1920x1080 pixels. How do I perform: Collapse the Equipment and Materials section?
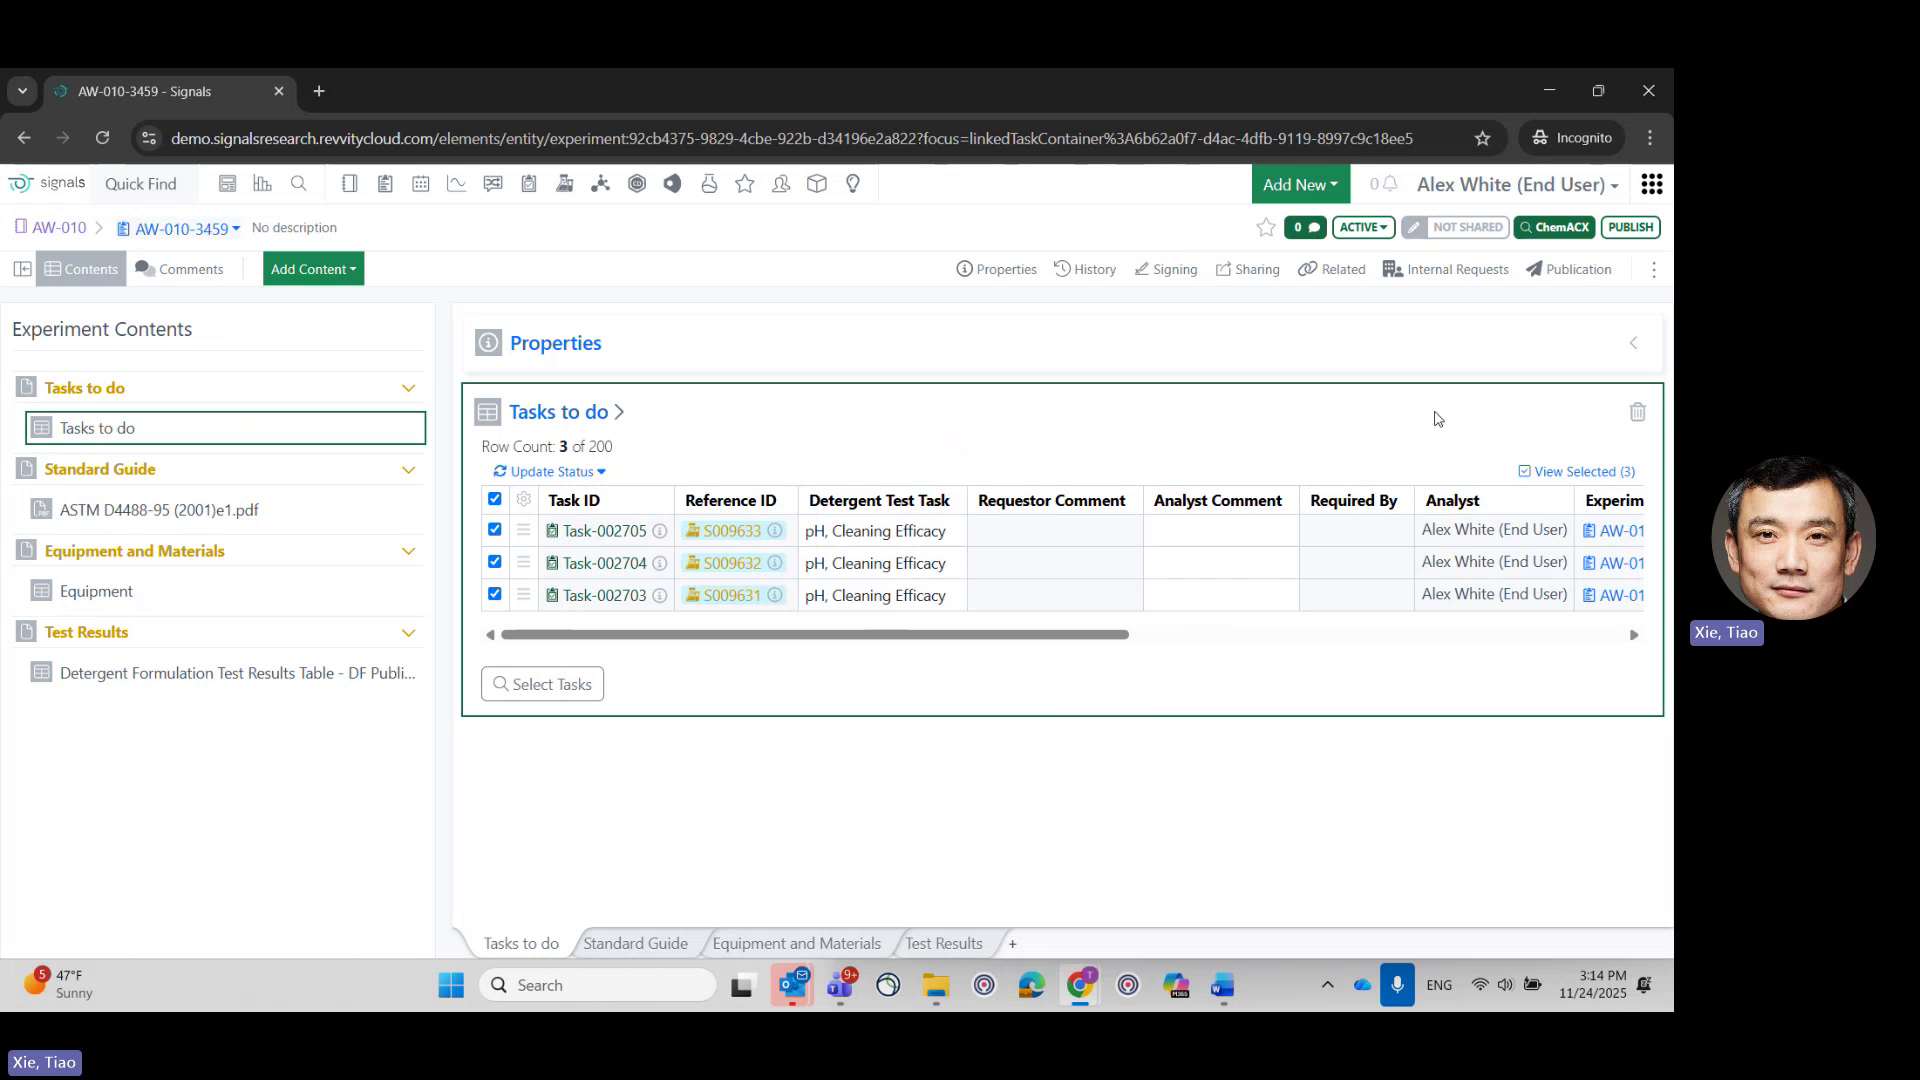point(408,551)
